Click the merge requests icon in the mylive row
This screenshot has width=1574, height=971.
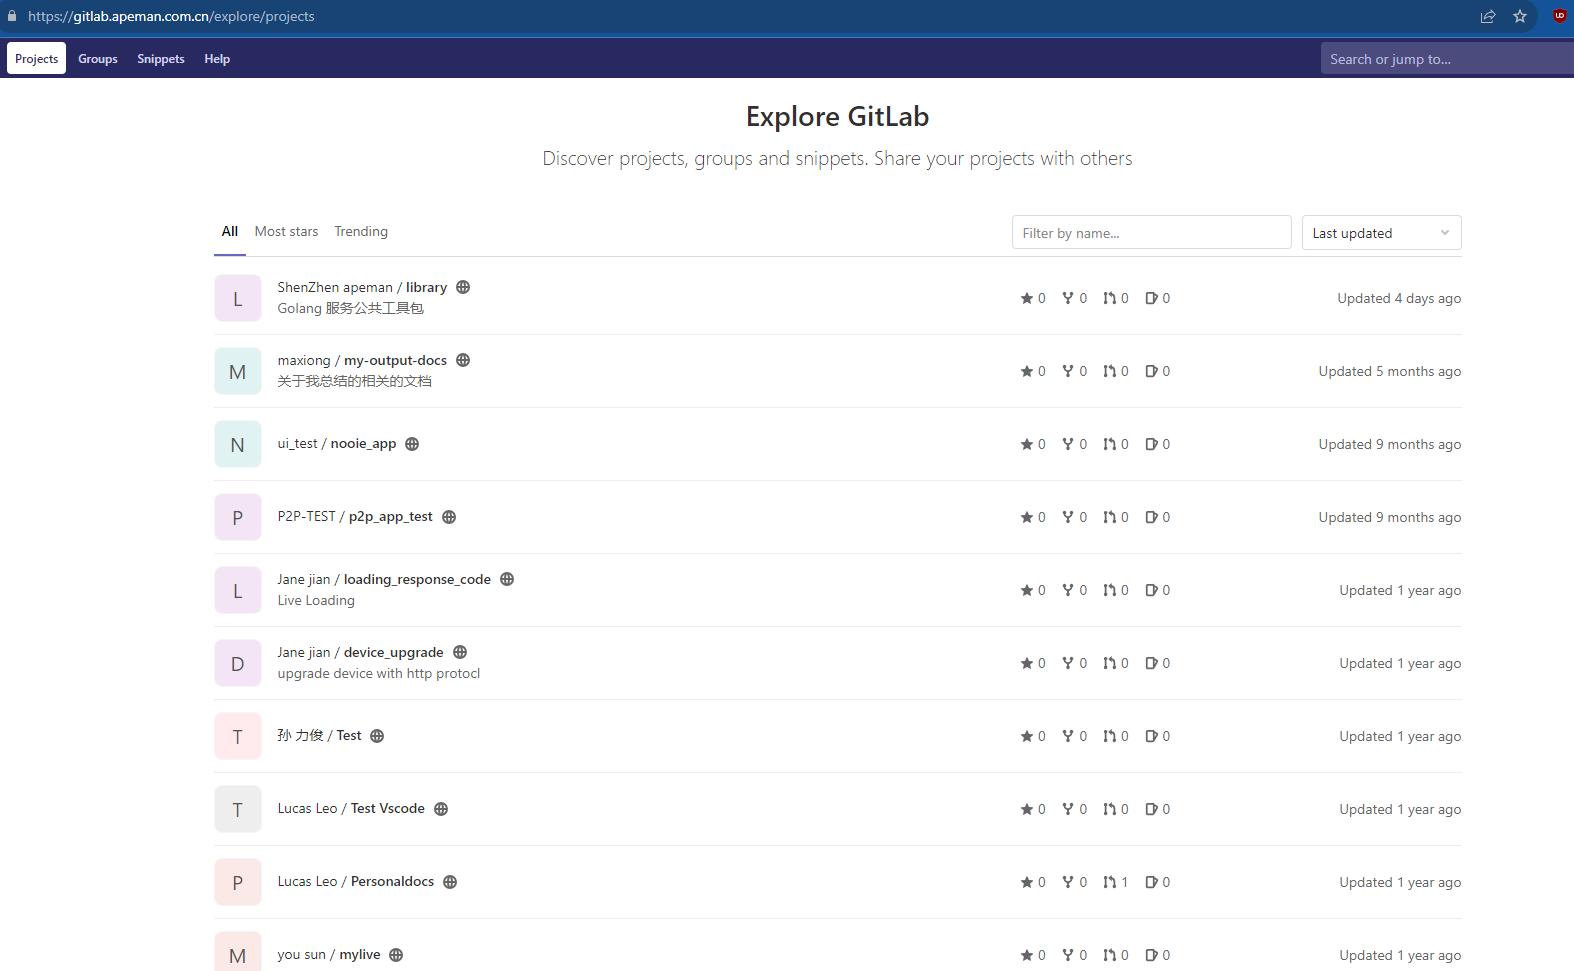point(1109,955)
